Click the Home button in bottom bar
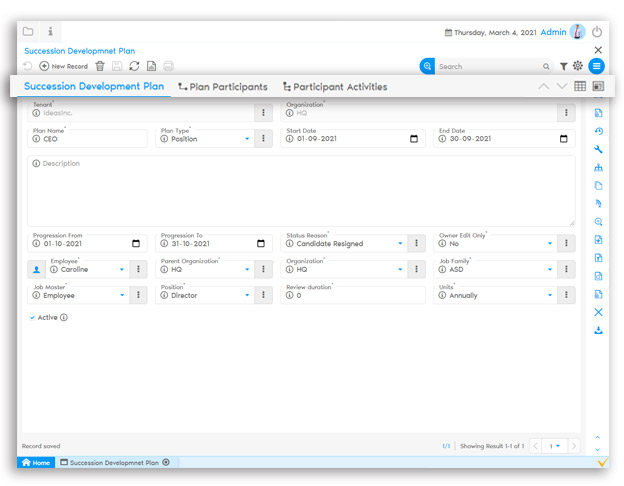Viewport: 624px width, 486px height. coord(36,463)
